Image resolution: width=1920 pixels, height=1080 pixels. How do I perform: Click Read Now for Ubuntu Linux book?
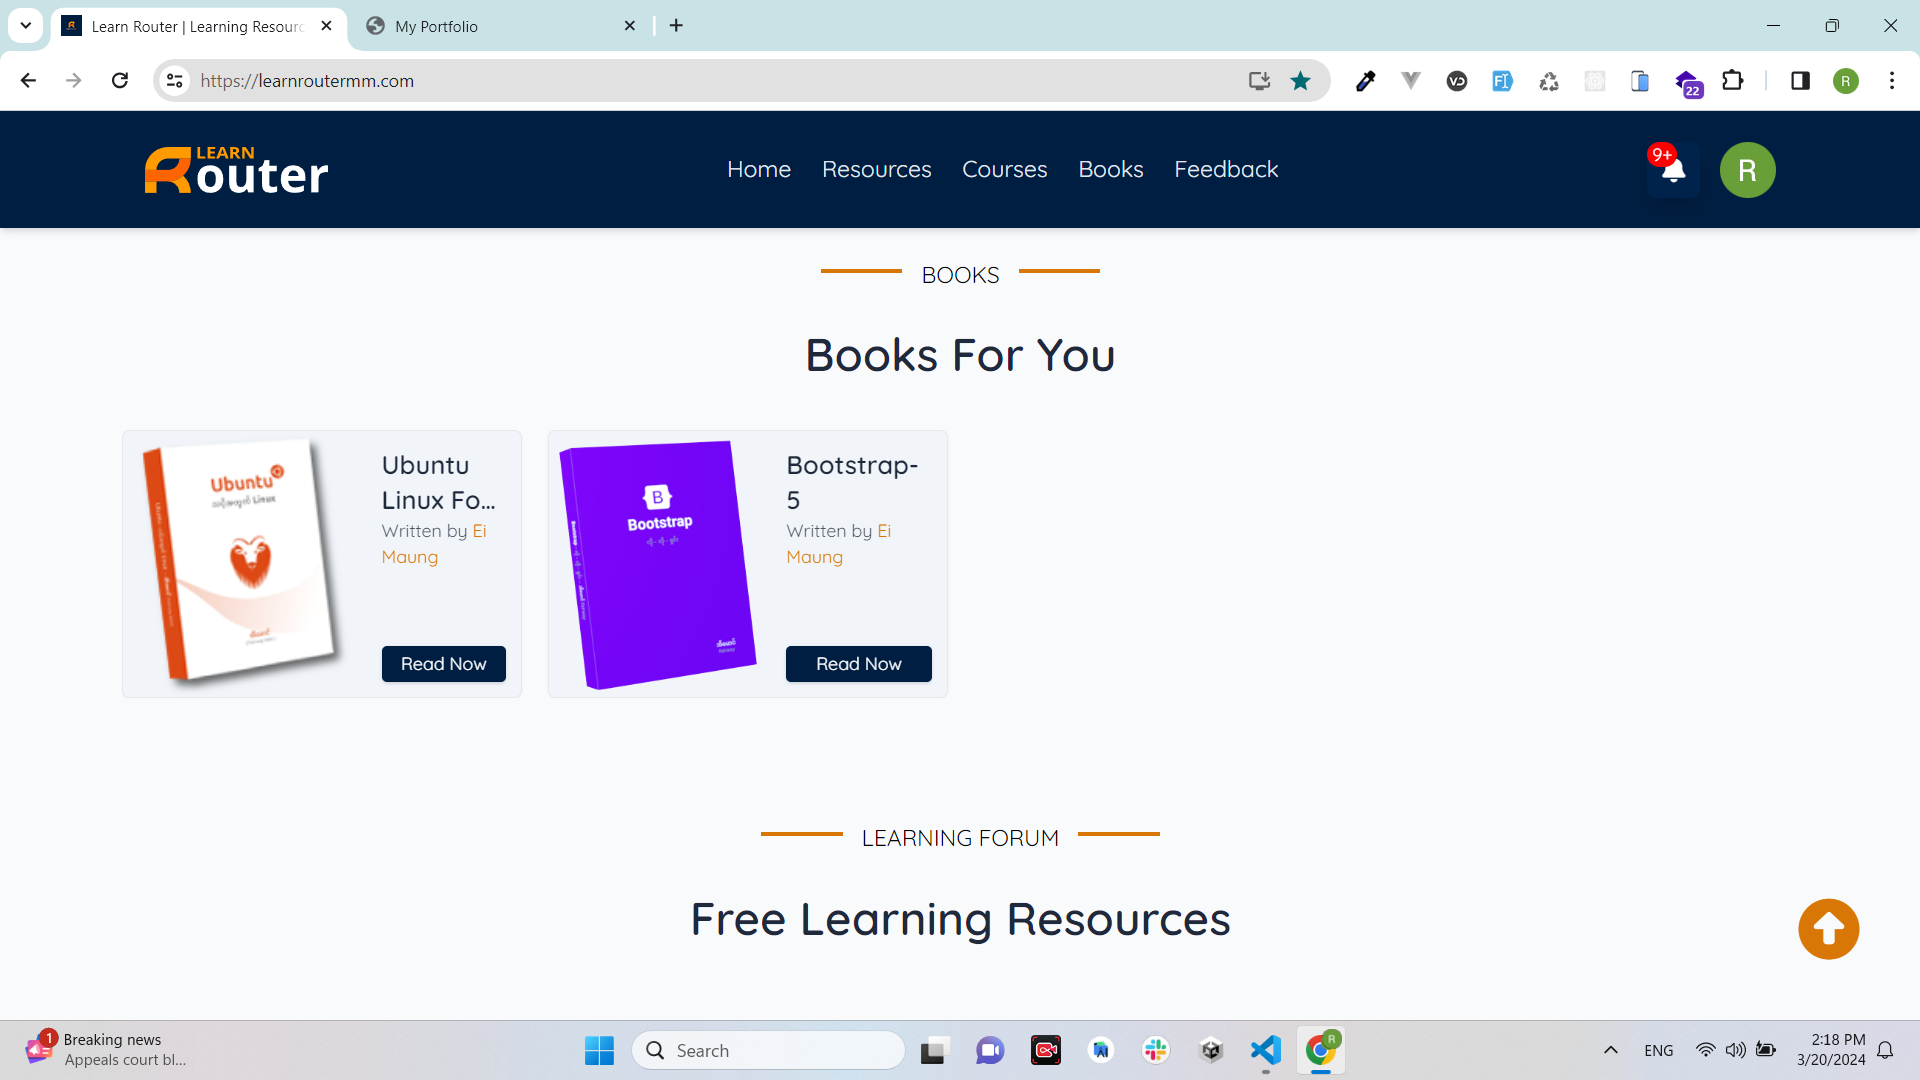pyautogui.click(x=443, y=664)
